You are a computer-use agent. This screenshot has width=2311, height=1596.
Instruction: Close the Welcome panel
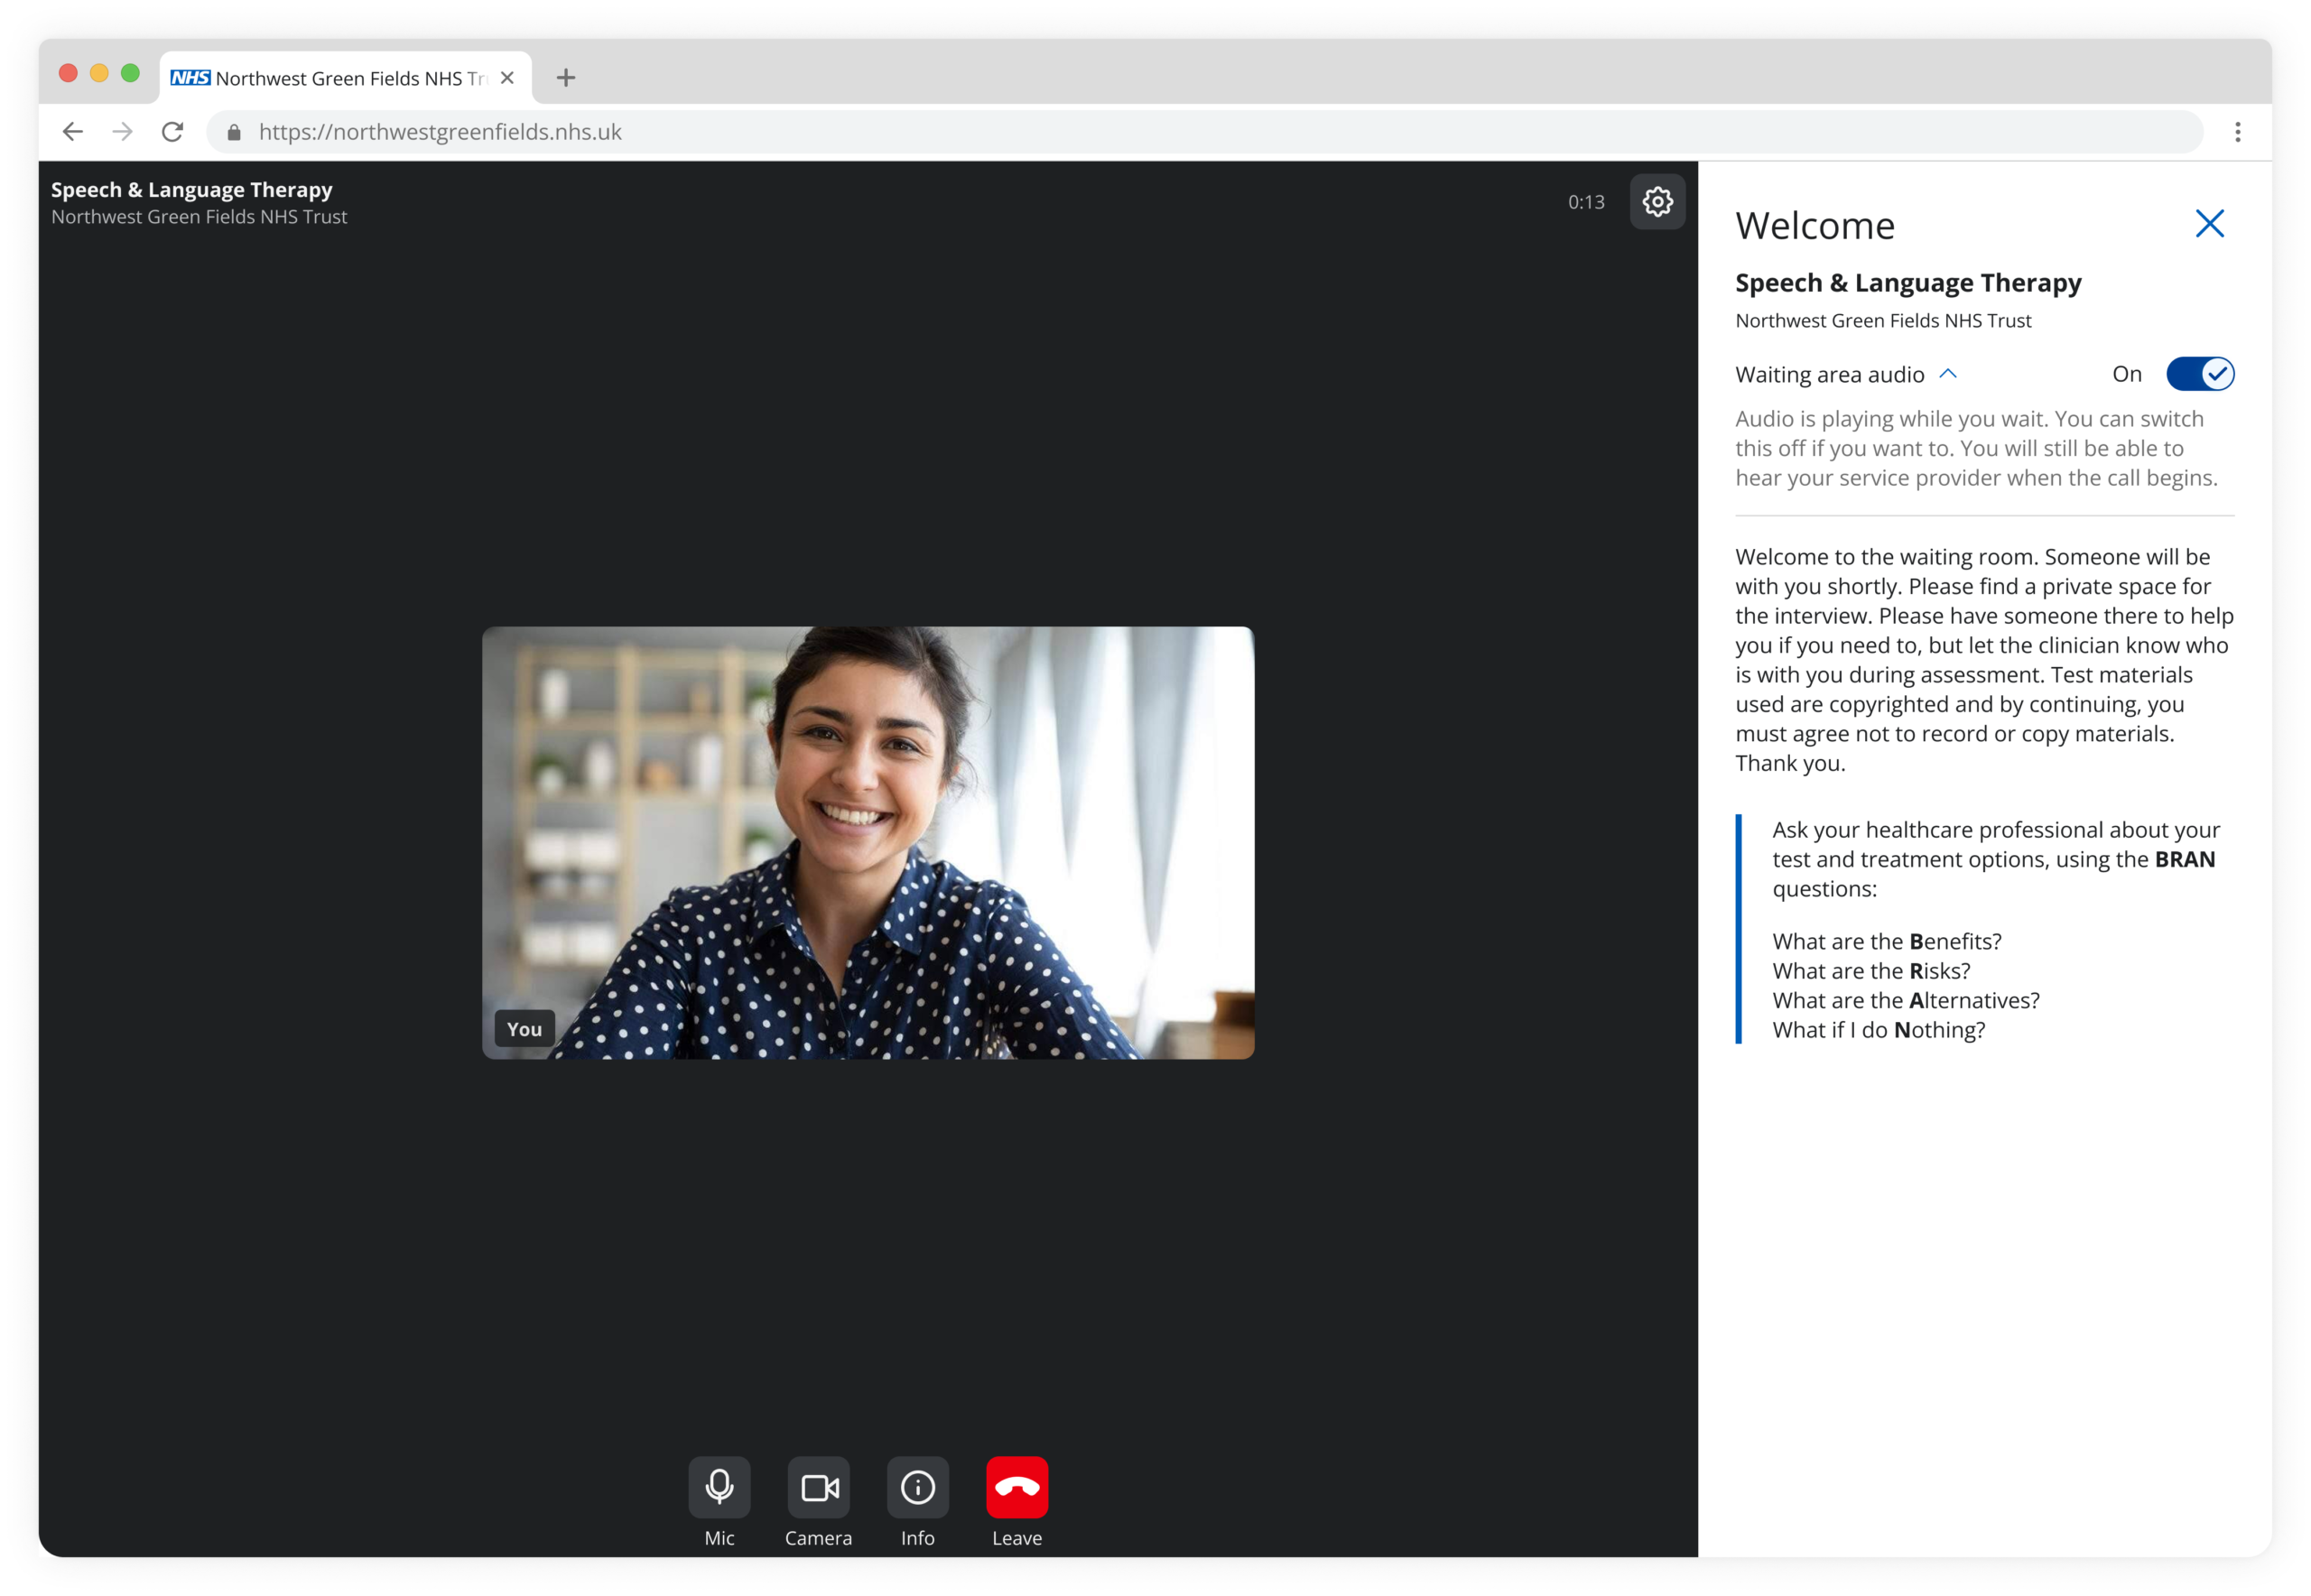point(2209,223)
